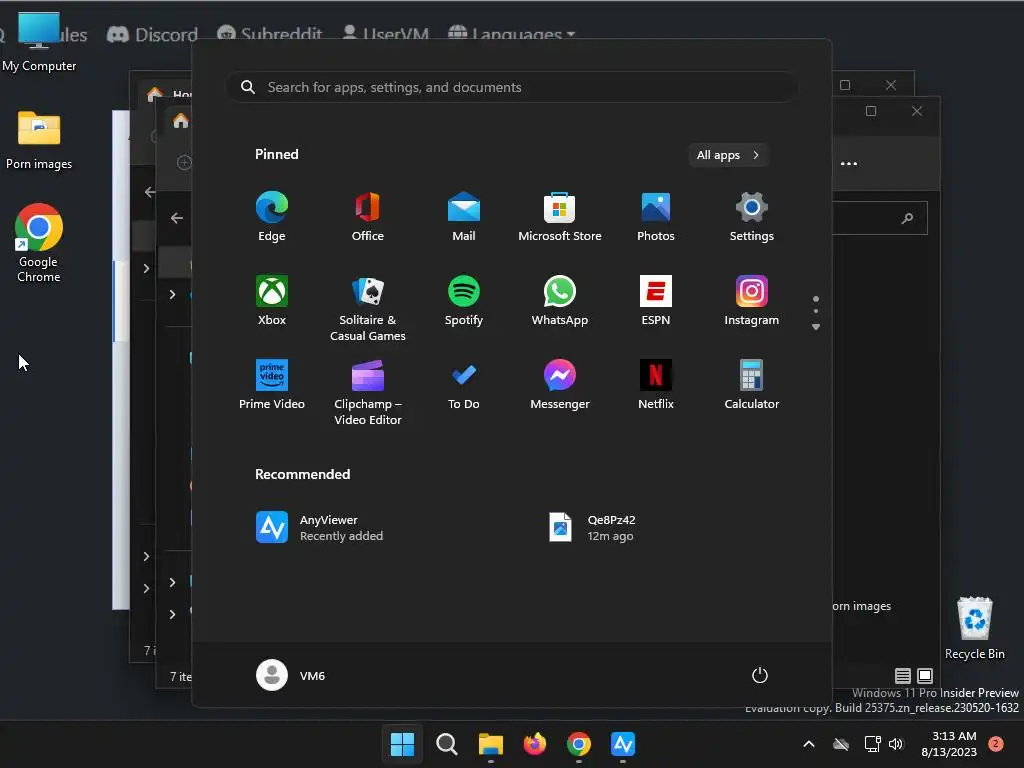1024x768 pixels.
Task: Open the Instagram pinned app
Action: (x=752, y=300)
